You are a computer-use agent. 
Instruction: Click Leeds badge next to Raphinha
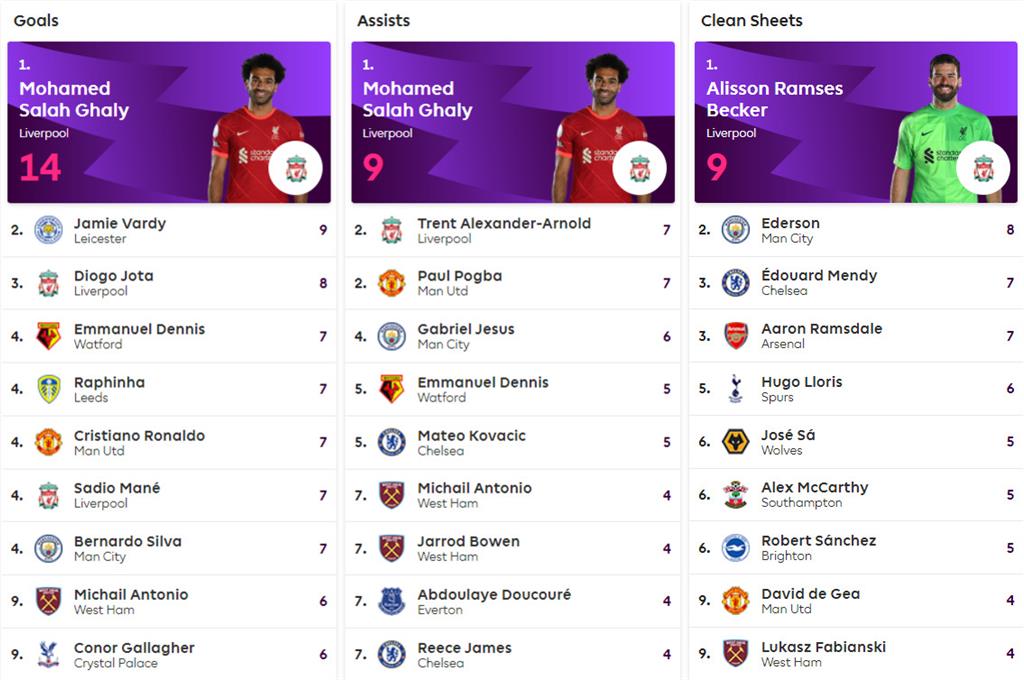coord(48,389)
